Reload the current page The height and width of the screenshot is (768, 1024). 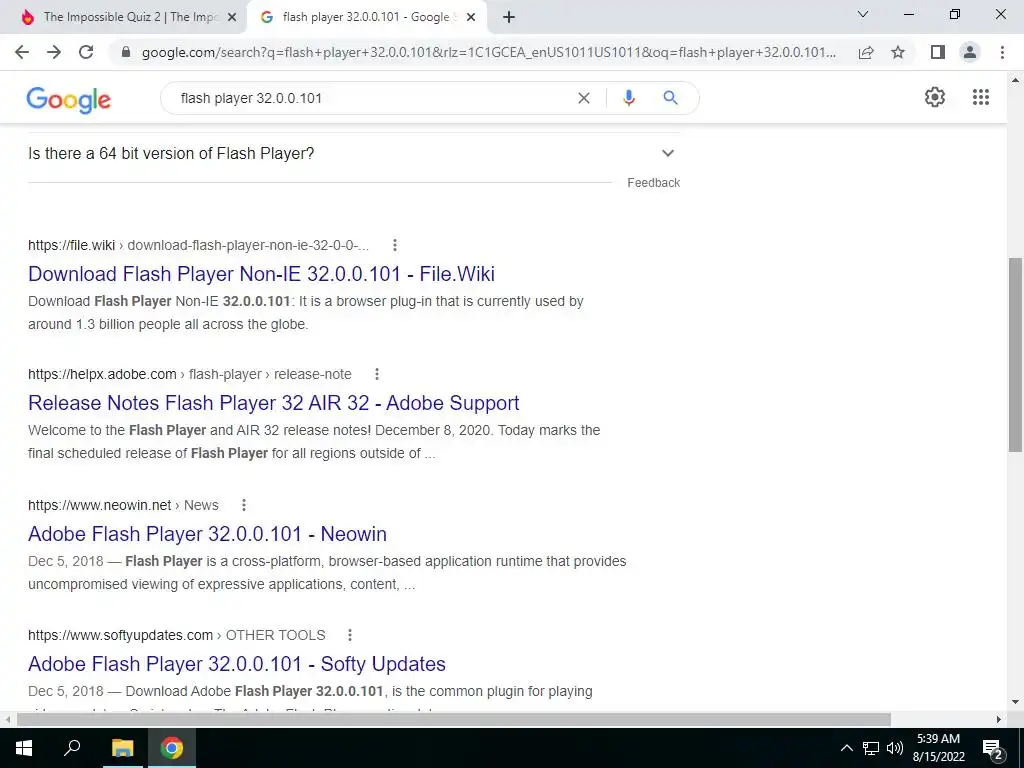pyautogui.click(x=86, y=52)
